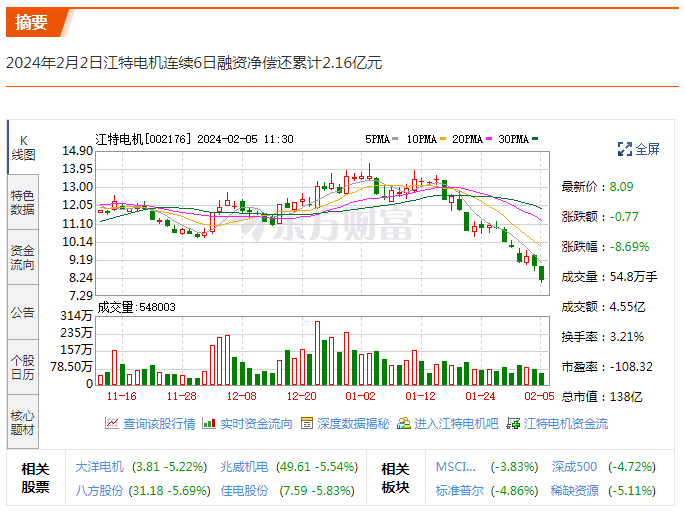Click the fullscreen expand icon
Viewport: 685px width, 511px height.
pyautogui.click(x=625, y=149)
